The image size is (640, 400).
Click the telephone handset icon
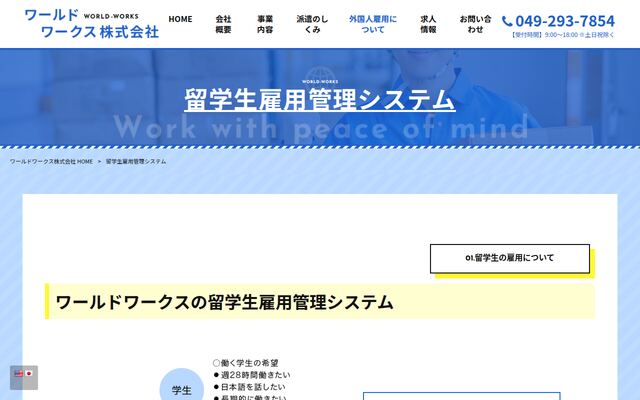click(507, 21)
